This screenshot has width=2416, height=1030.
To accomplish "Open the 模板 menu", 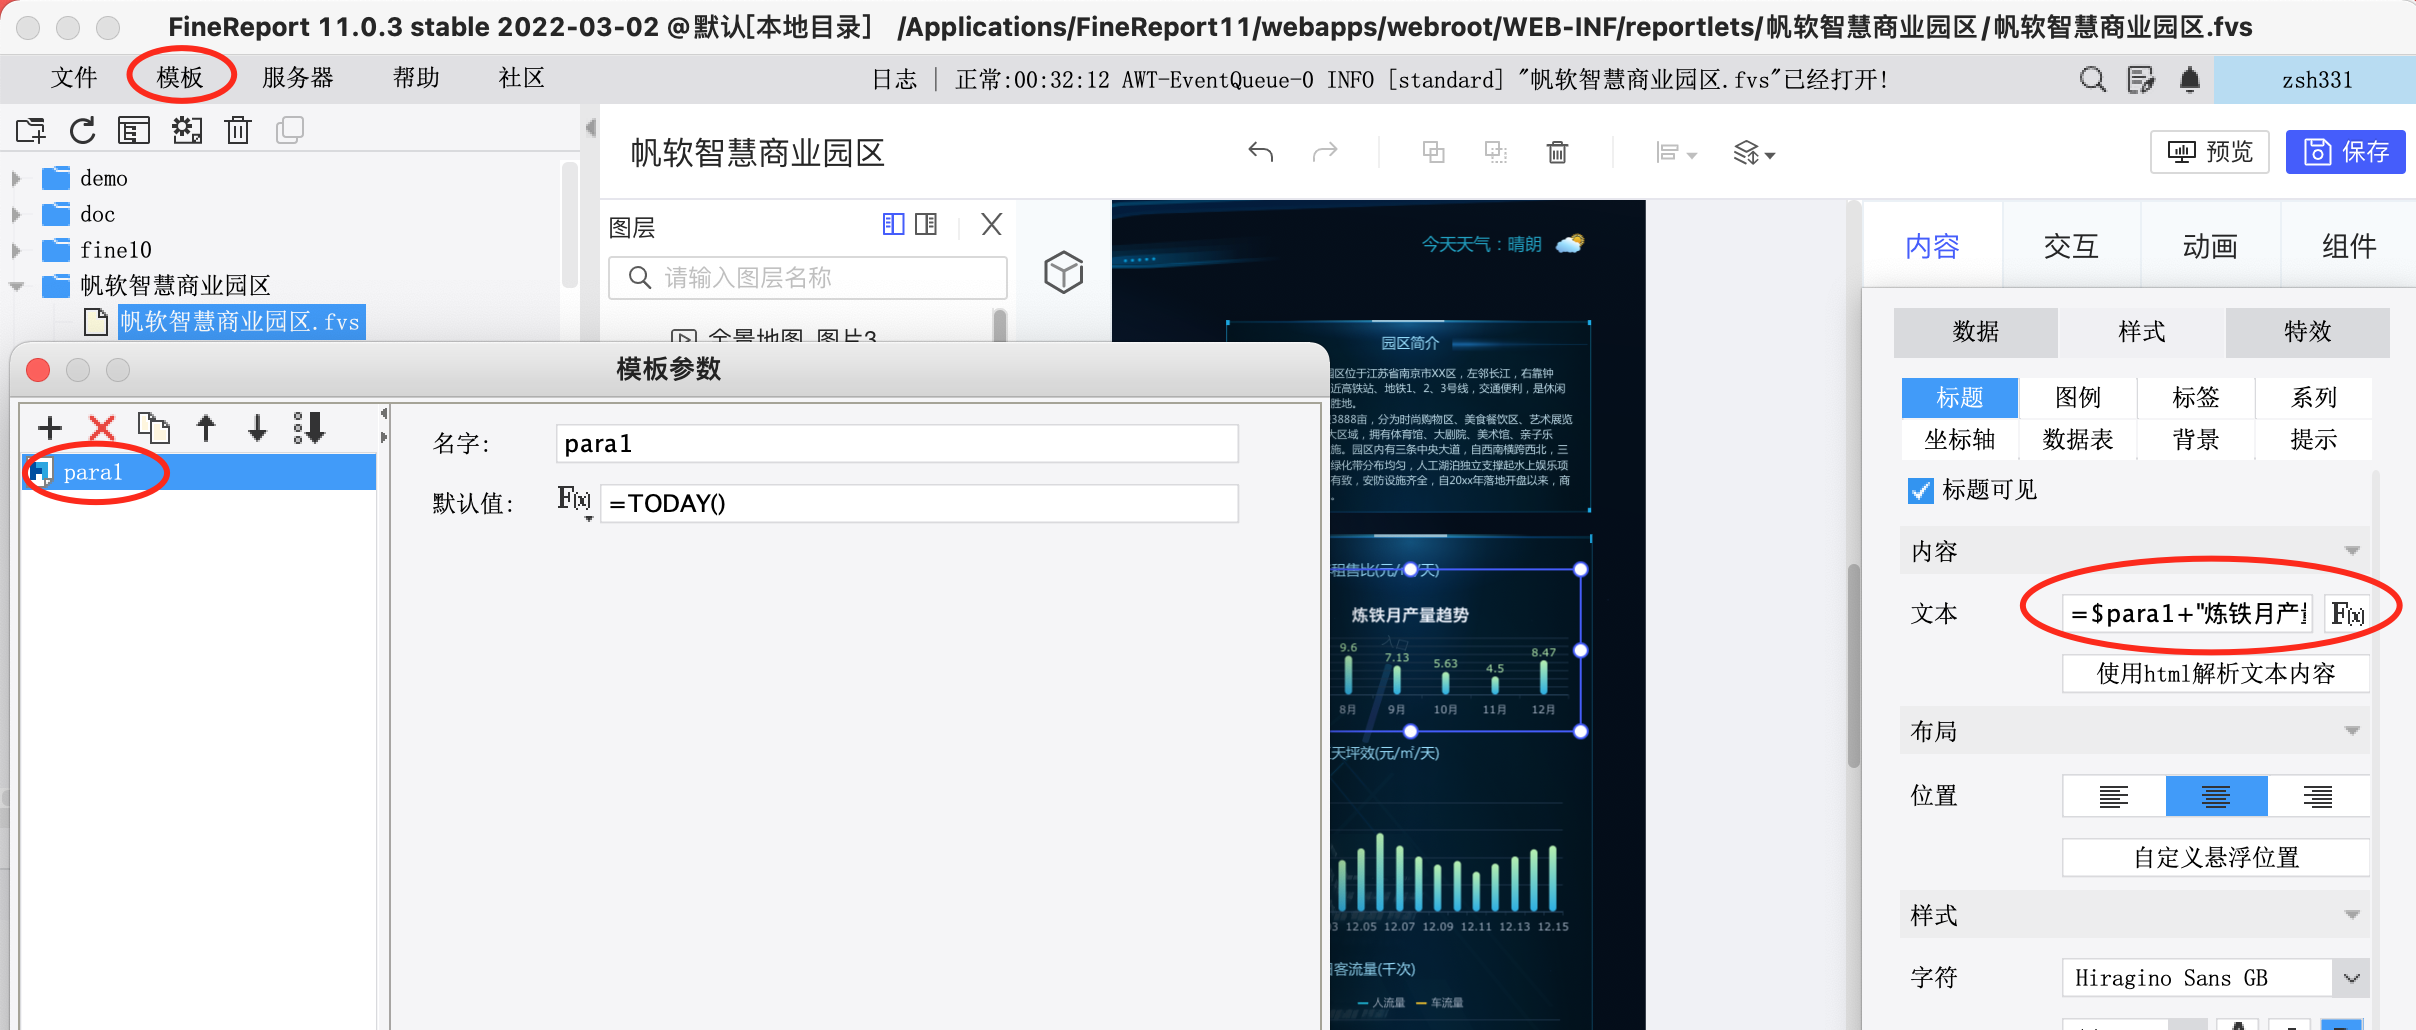I will tap(180, 77).
